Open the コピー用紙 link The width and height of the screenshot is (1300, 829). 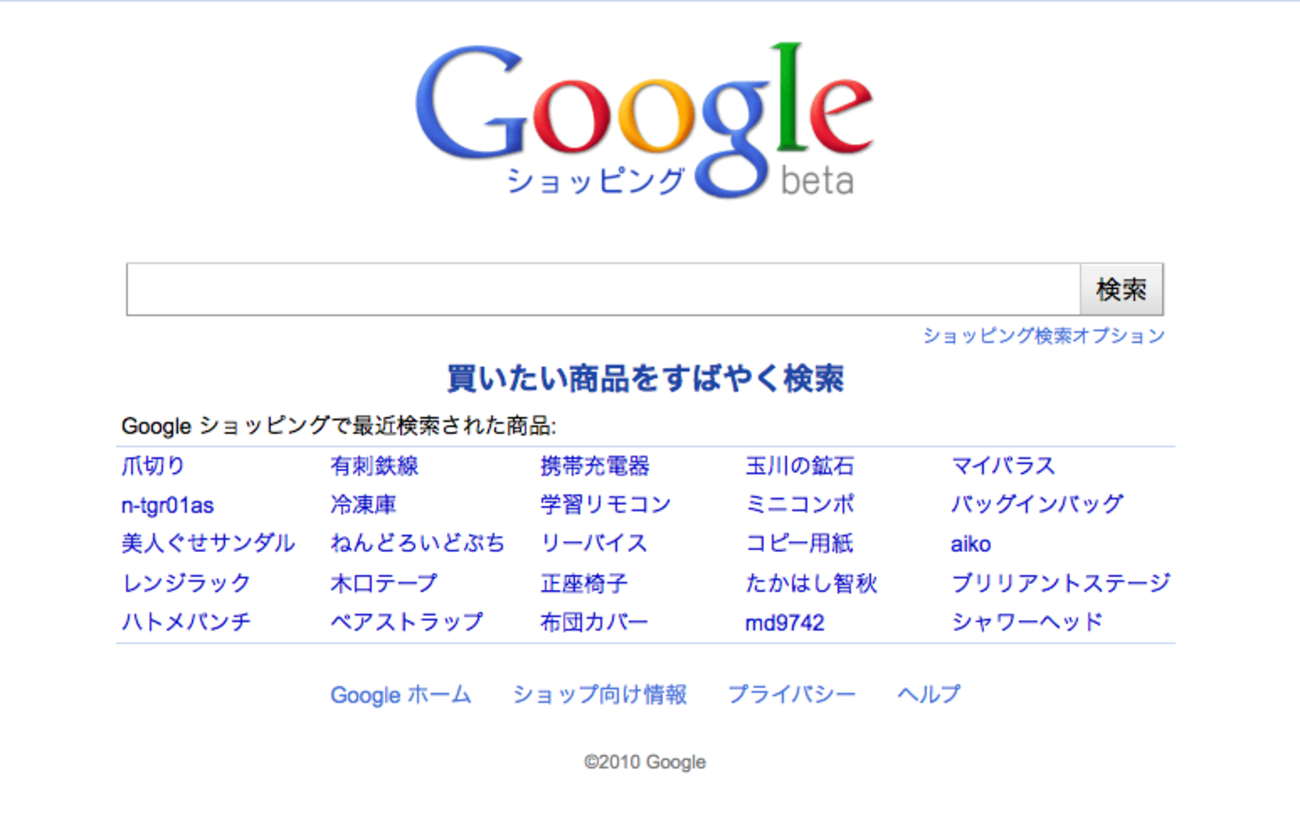[x=800, y=544]
